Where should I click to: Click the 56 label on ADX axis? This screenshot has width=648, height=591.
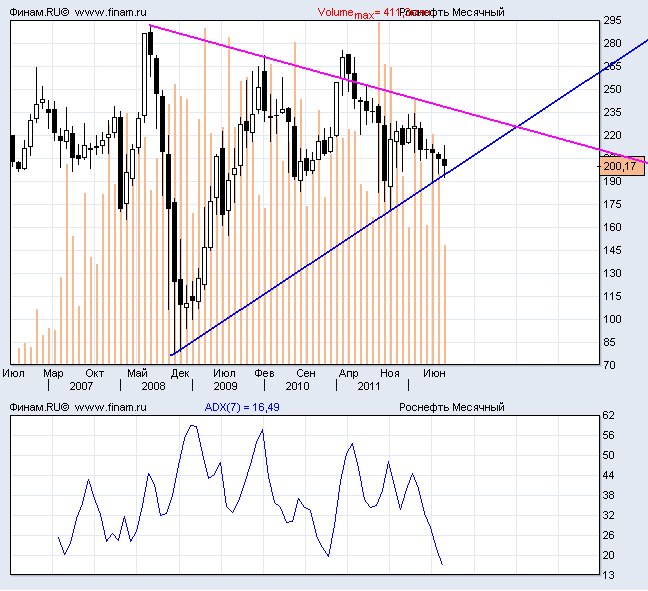point(609,436)
